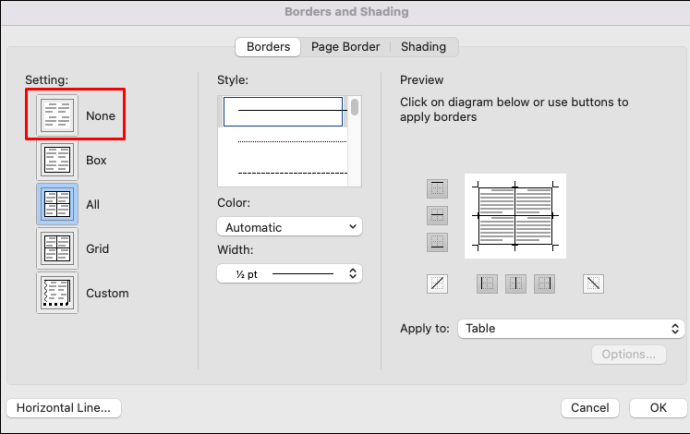Switch to the Shading tab
This screenshot has width=690, height=434.
click(x=424, y=46)
